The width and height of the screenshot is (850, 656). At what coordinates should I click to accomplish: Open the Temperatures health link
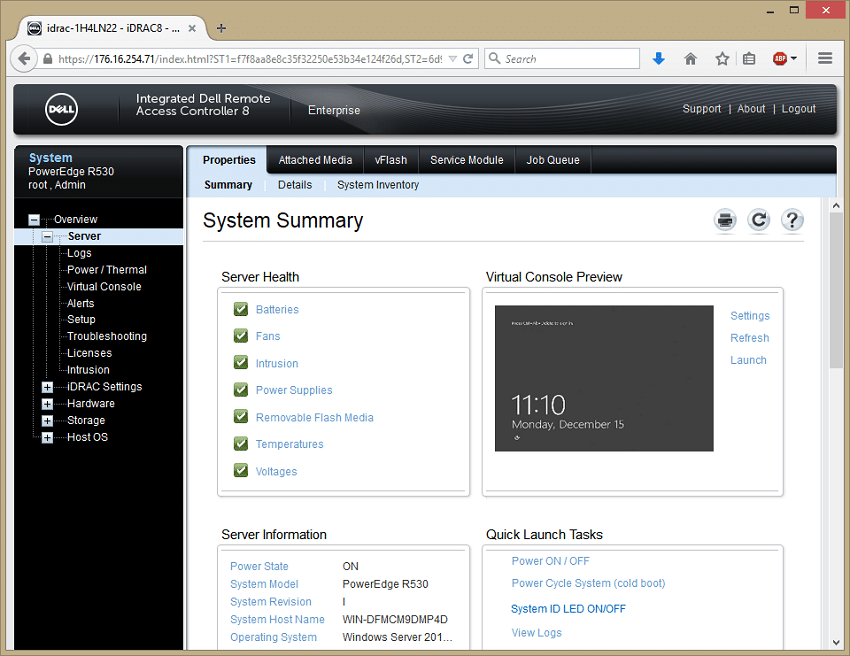(x=289, y=444)
